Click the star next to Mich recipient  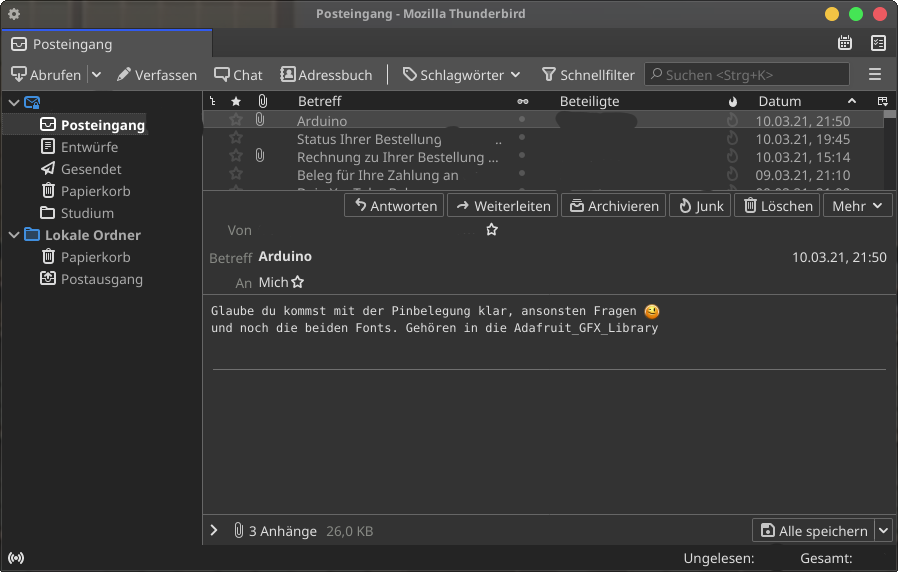(x=297, y=282)
